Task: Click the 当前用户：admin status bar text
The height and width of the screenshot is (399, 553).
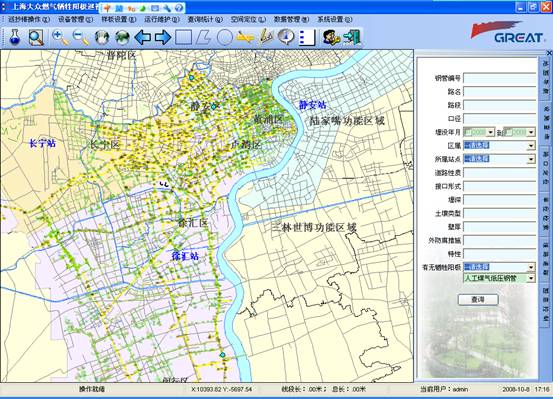Action: (444, 389)
